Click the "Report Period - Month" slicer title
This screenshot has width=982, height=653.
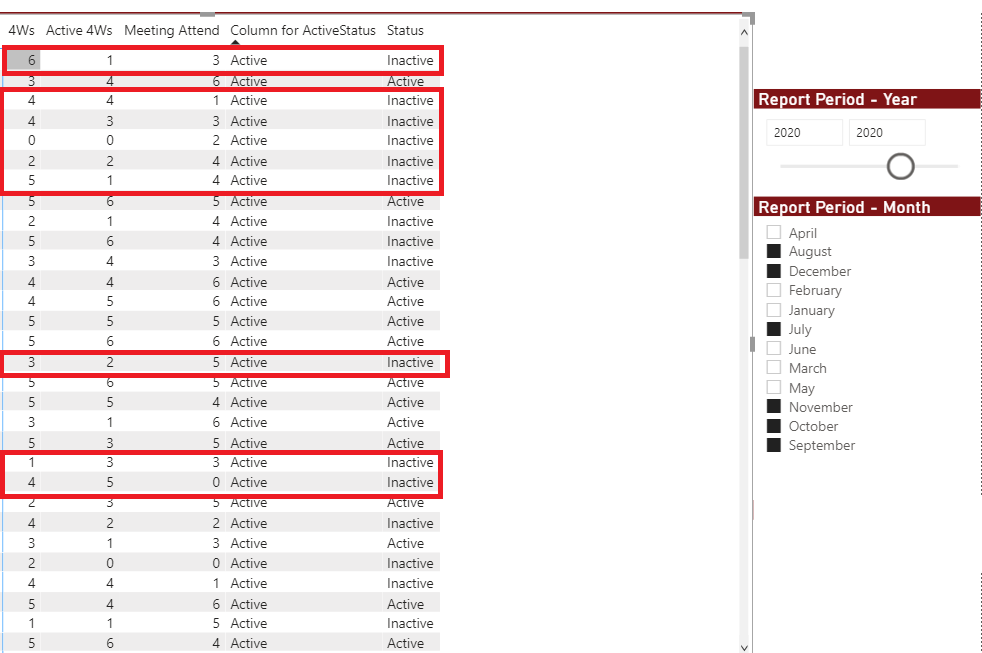coord(844,207)
